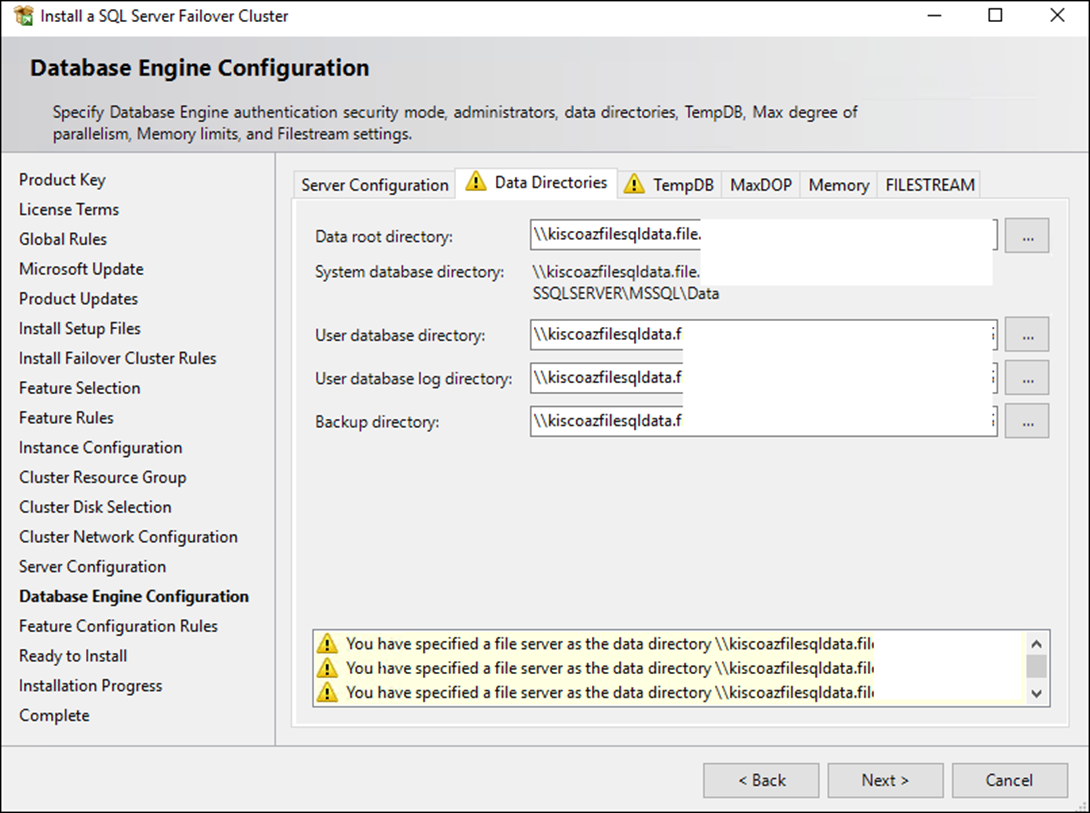Cancel the installation wizard
The image size is (1090, 813).
point(1009,780)
